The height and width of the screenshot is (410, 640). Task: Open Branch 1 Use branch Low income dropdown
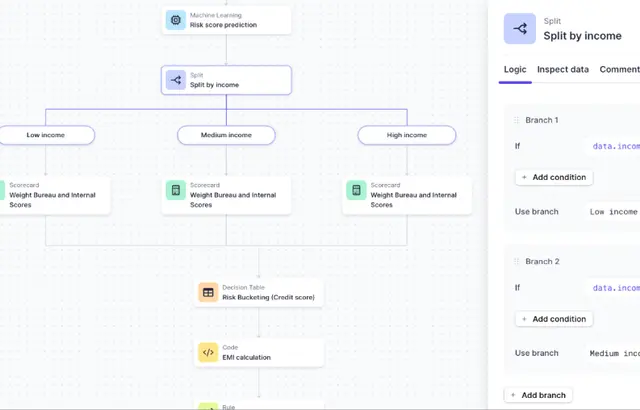click(x=613, y=212)
